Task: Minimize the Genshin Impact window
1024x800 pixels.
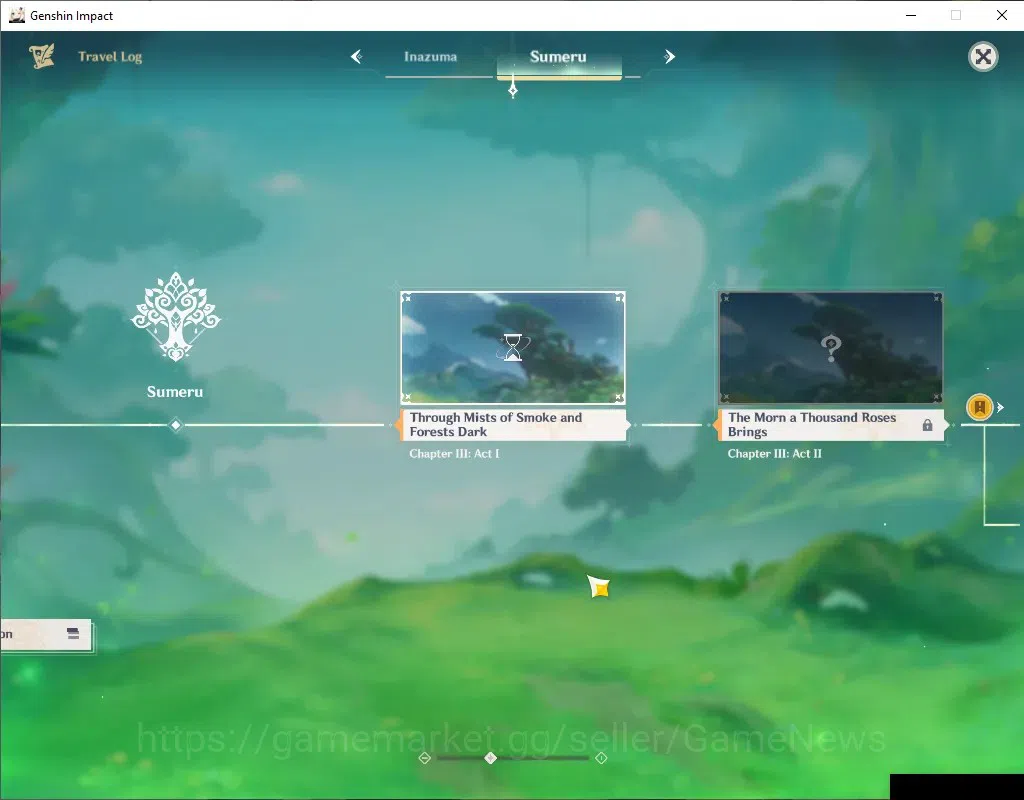Action: click(911, 15)
